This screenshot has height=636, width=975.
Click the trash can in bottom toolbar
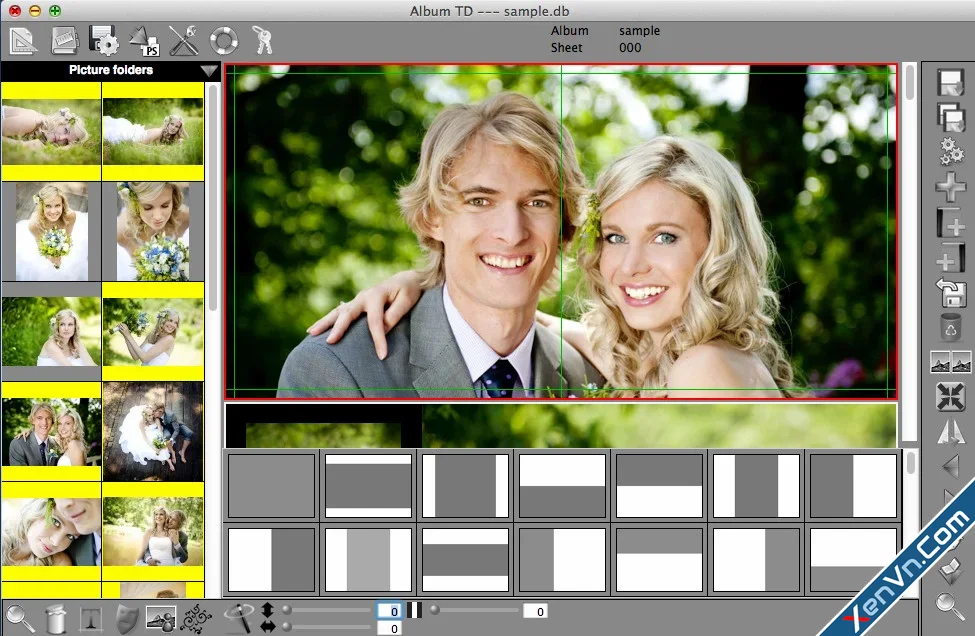pyautogui.click(x=56, y=619)
